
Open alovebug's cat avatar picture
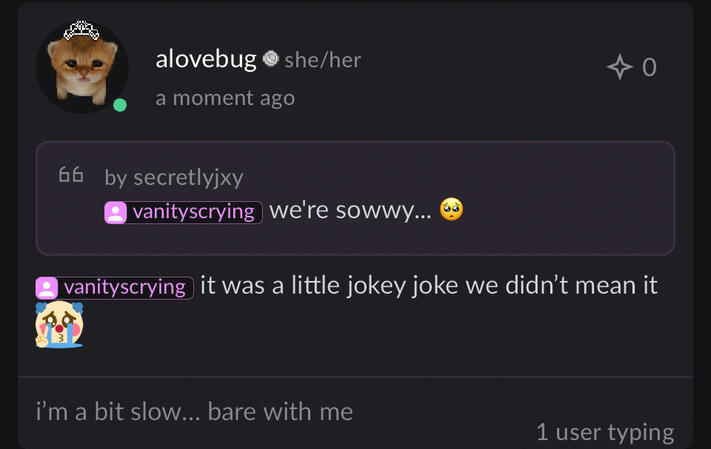point(81,66)
